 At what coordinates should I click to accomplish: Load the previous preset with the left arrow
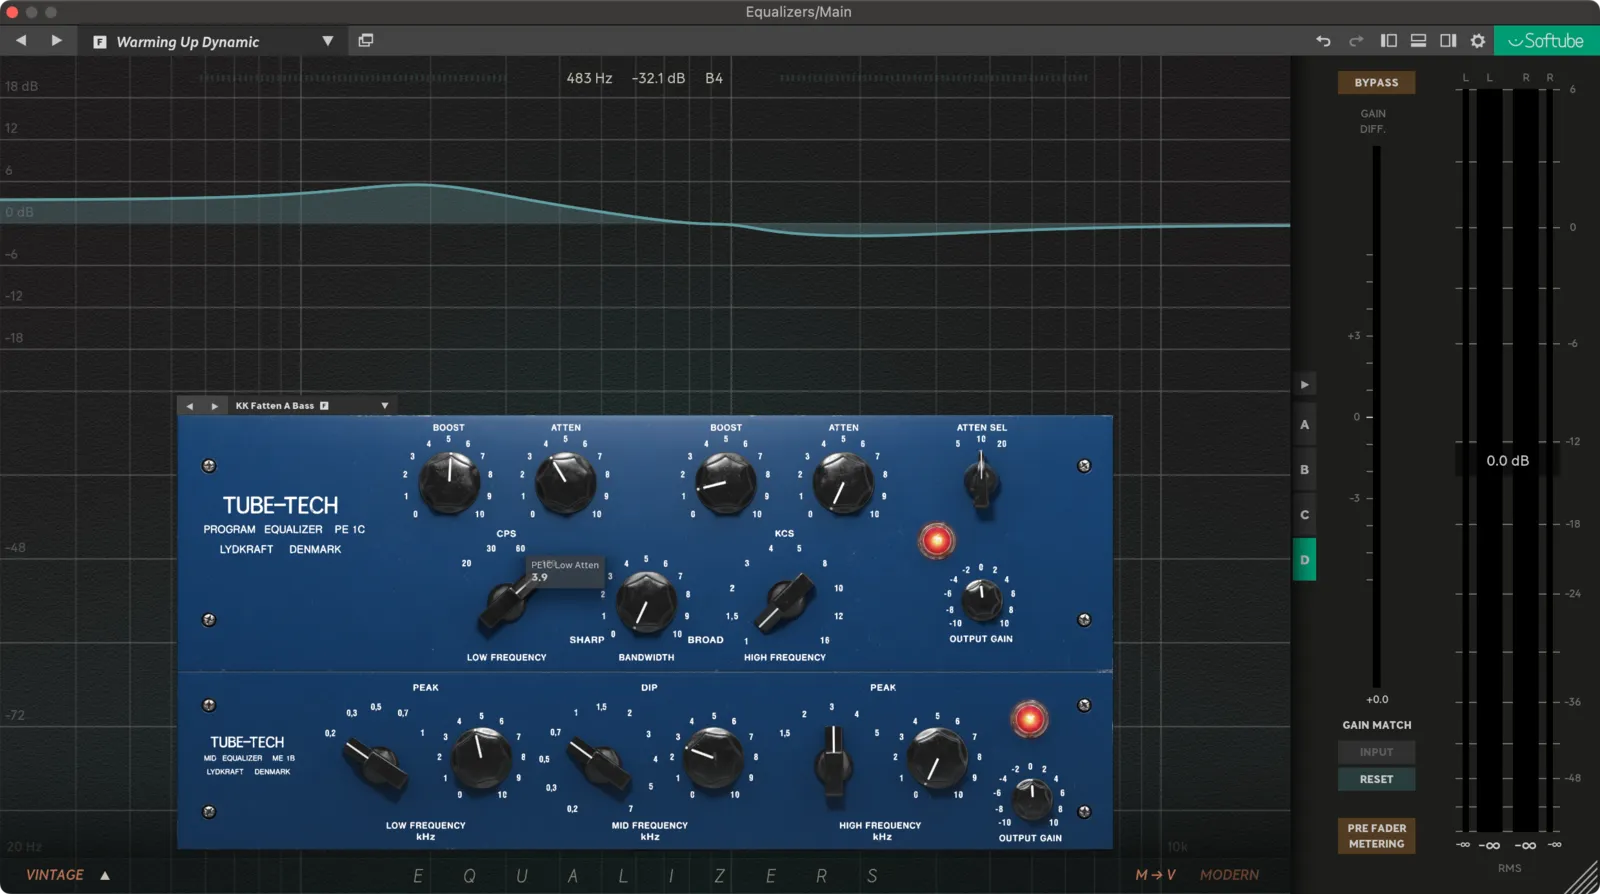pyautogui.click(x=21, y=41)
